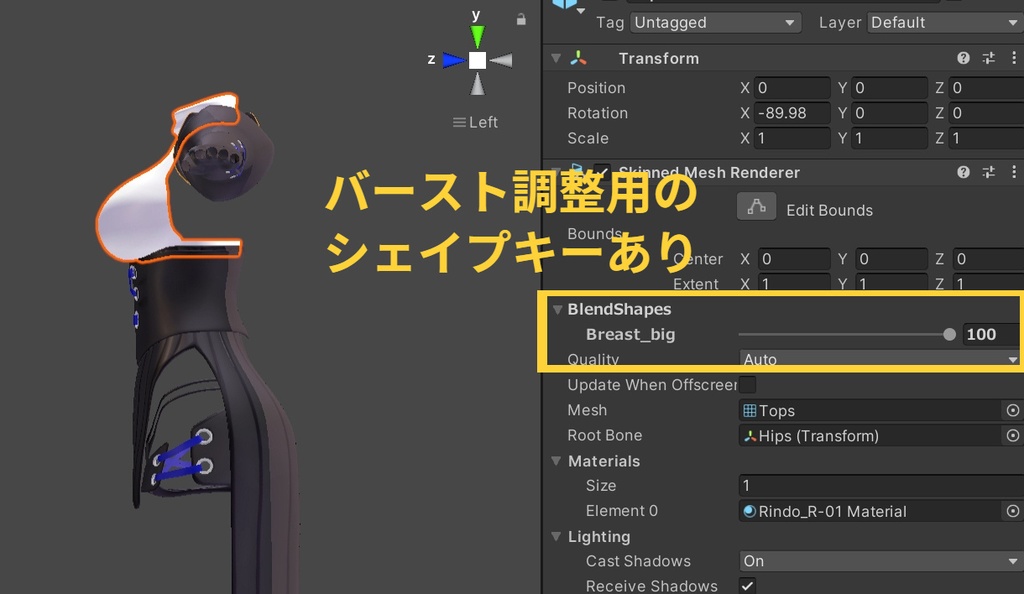Image resolution: width=1024 pixels, height=594 pixels.
Task: Click the Rotation Y input field
Action: [x=889, y=113]
